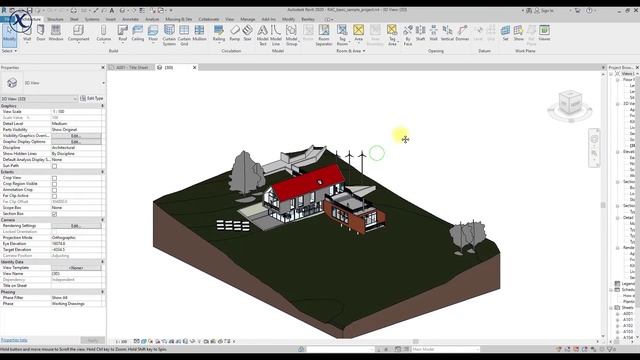This screenshot has width=640, height=360.
Task: Select the Floor tool
Action: 153,33
